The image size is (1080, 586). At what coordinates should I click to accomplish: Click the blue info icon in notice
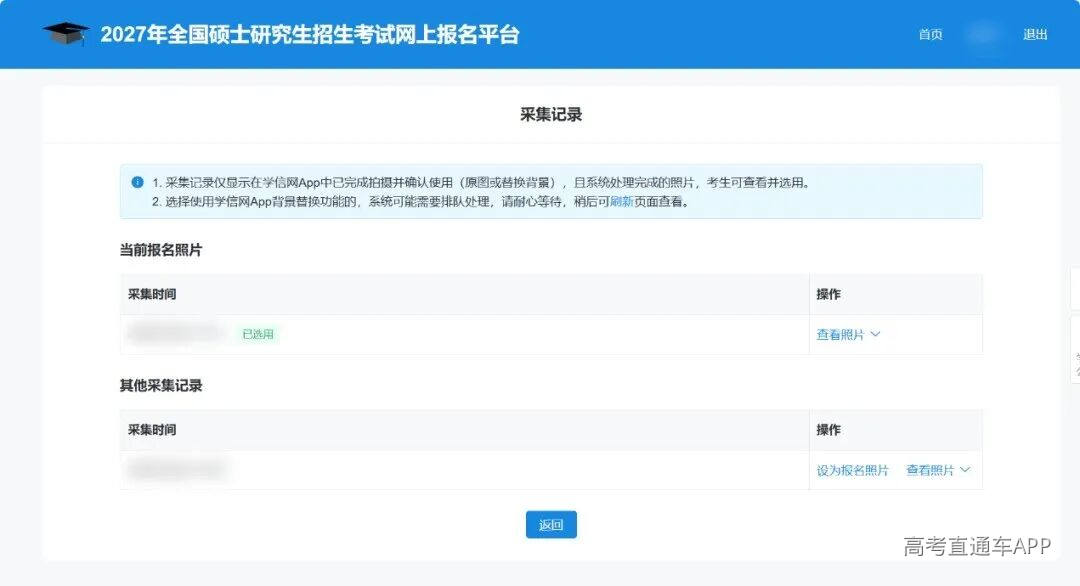[x=137, y=182]
